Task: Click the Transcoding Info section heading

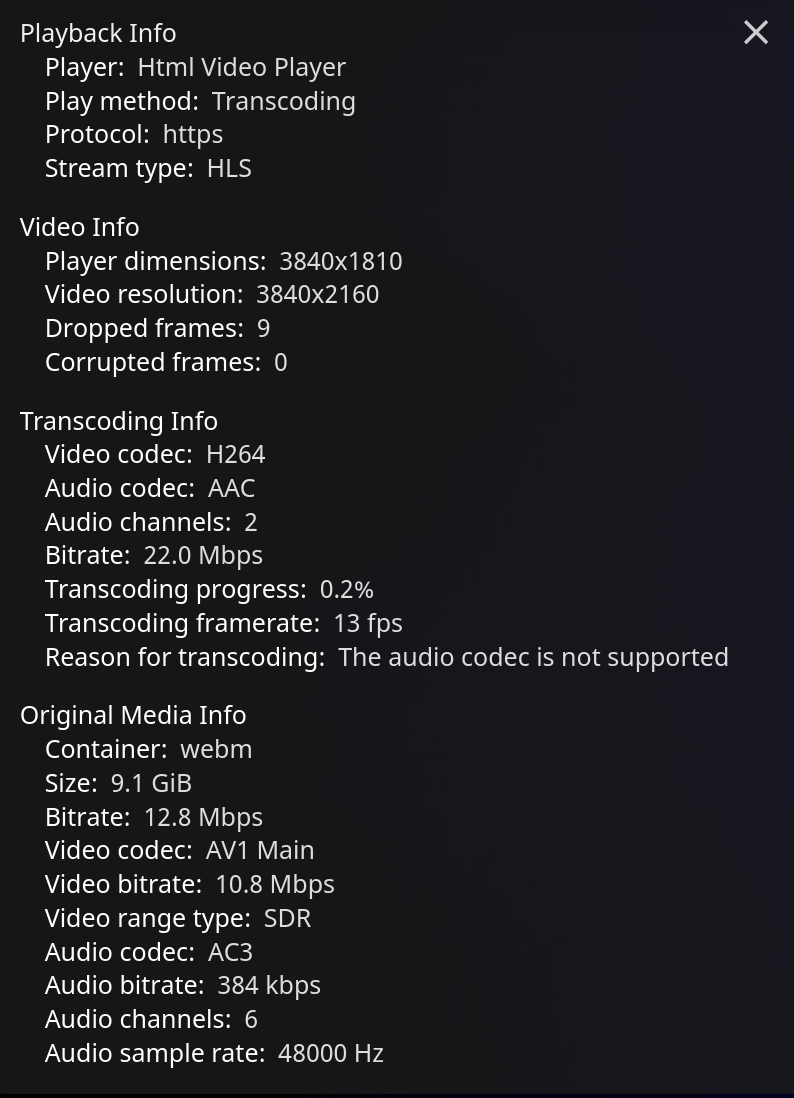Action: pos(118,421)
